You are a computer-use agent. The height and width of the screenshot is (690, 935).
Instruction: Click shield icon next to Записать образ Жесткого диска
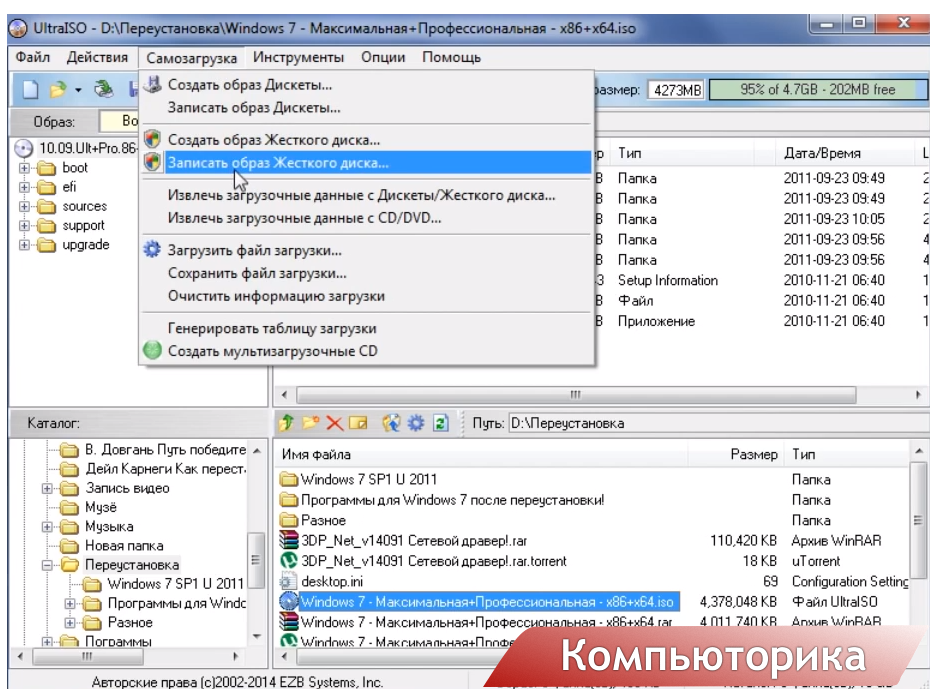[153, 162]
